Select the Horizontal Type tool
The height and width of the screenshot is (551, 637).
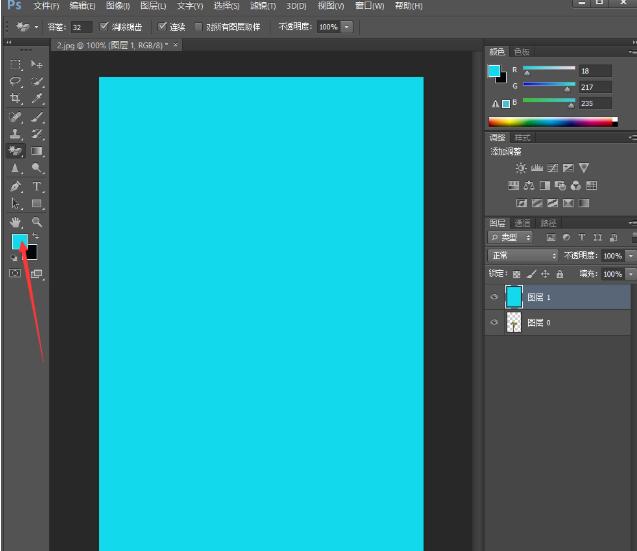[x=37, y=187]
